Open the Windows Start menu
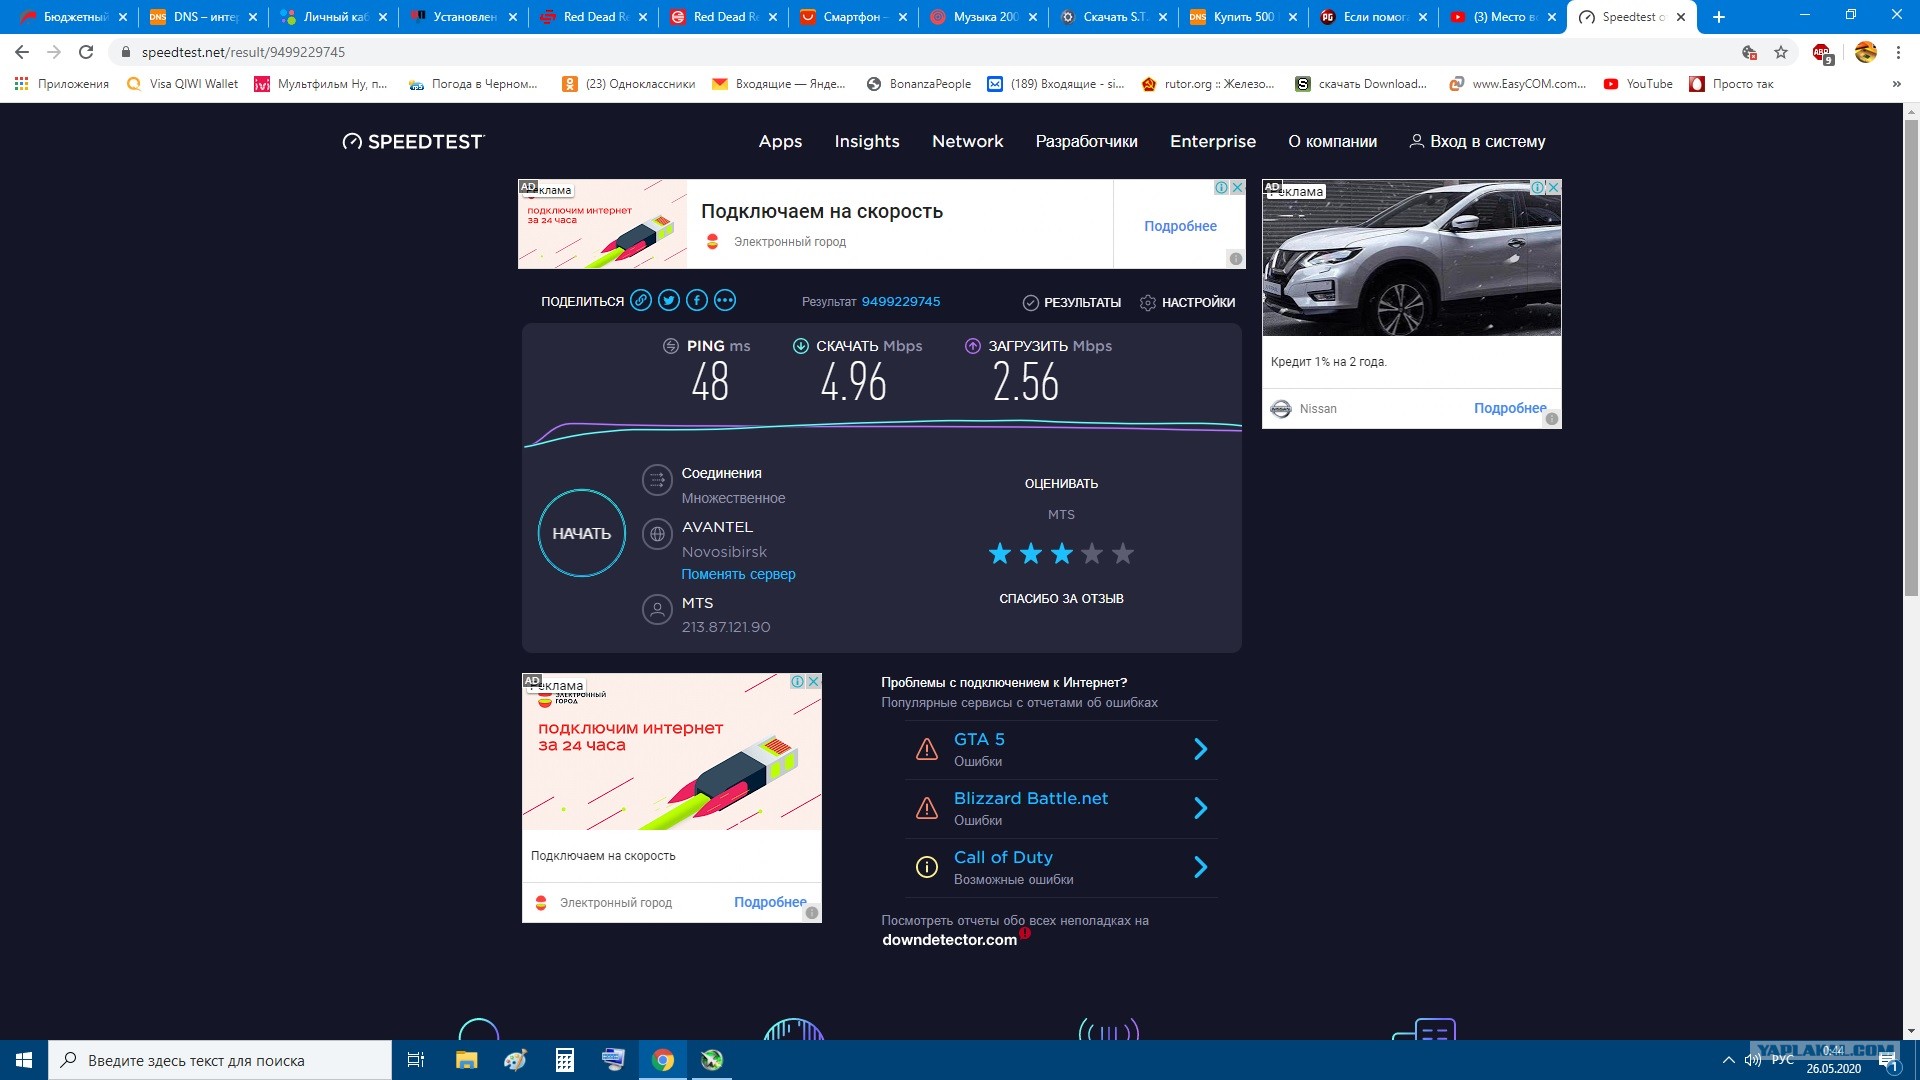Screen dimensions: 1920x1080 [24, 1060]
